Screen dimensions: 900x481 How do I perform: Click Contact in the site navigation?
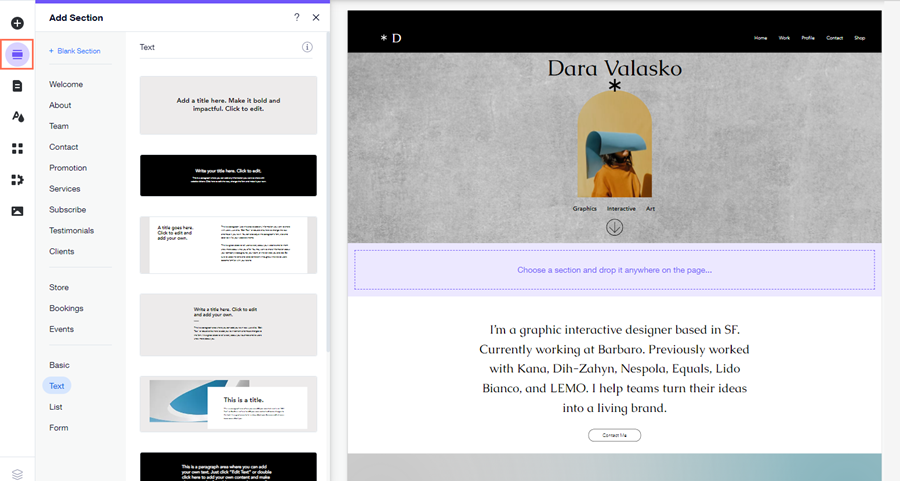[x=835, y=38]
